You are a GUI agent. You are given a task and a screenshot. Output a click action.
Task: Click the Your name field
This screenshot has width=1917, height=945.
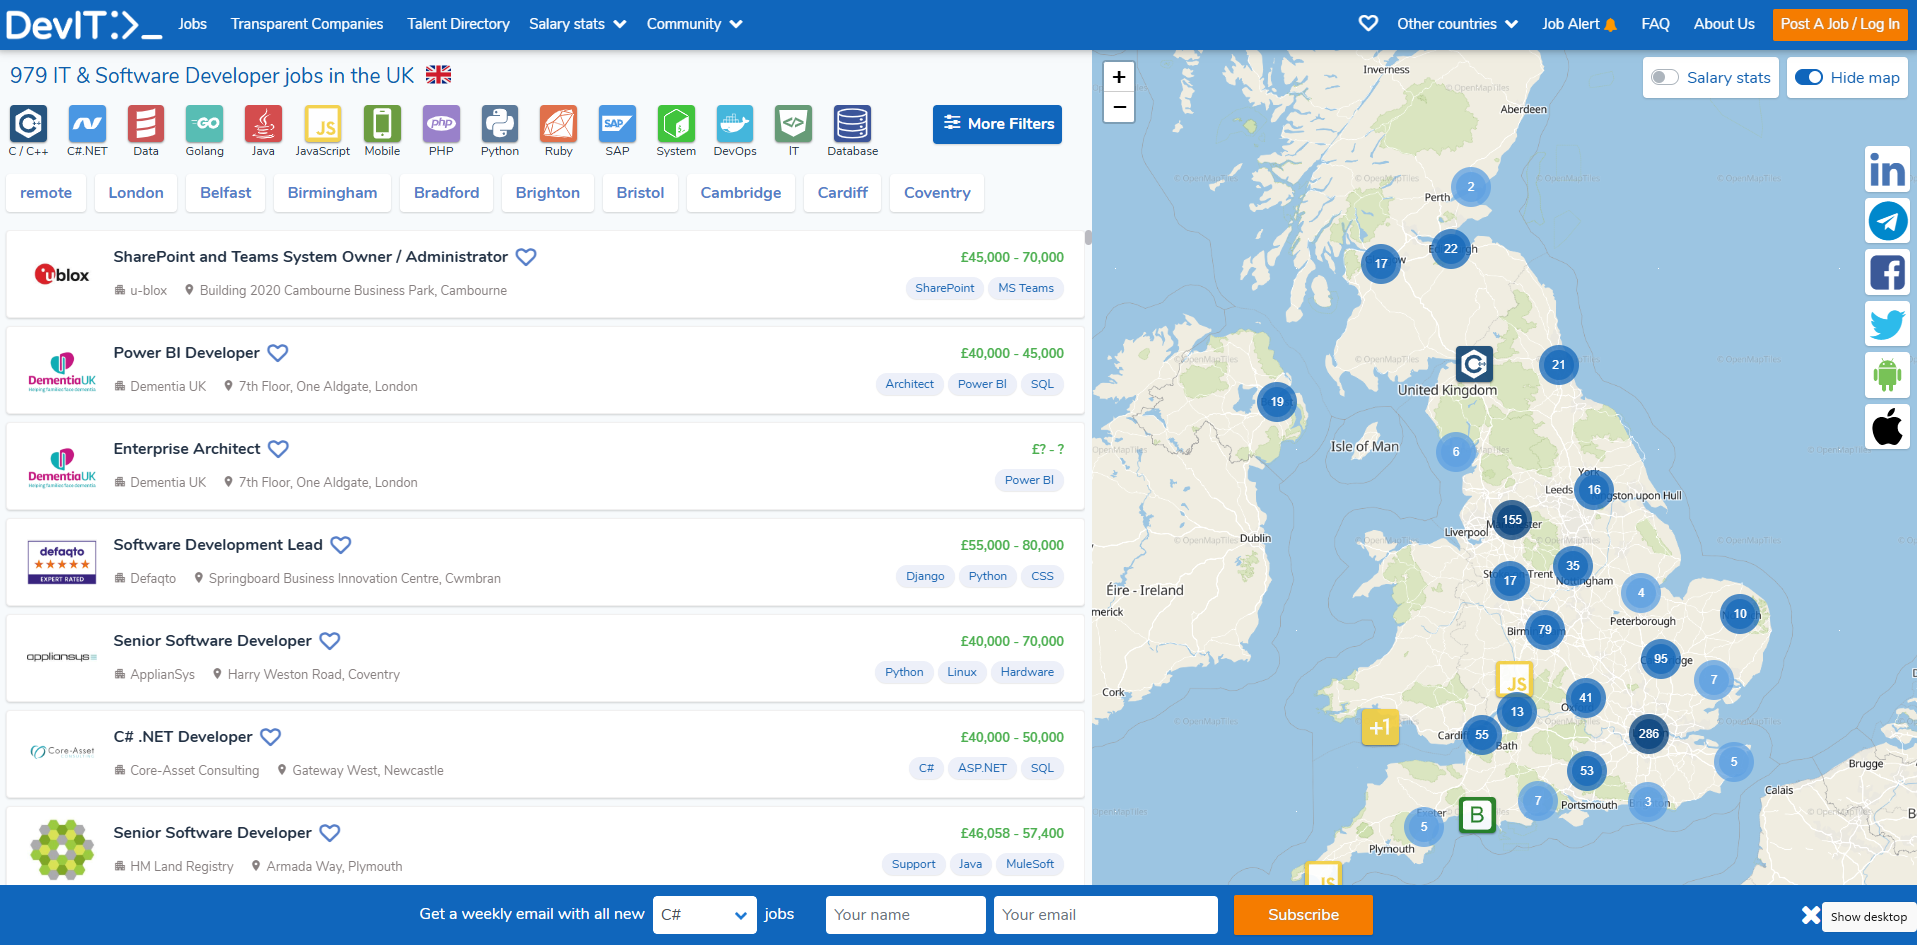(x=906, y=915)
